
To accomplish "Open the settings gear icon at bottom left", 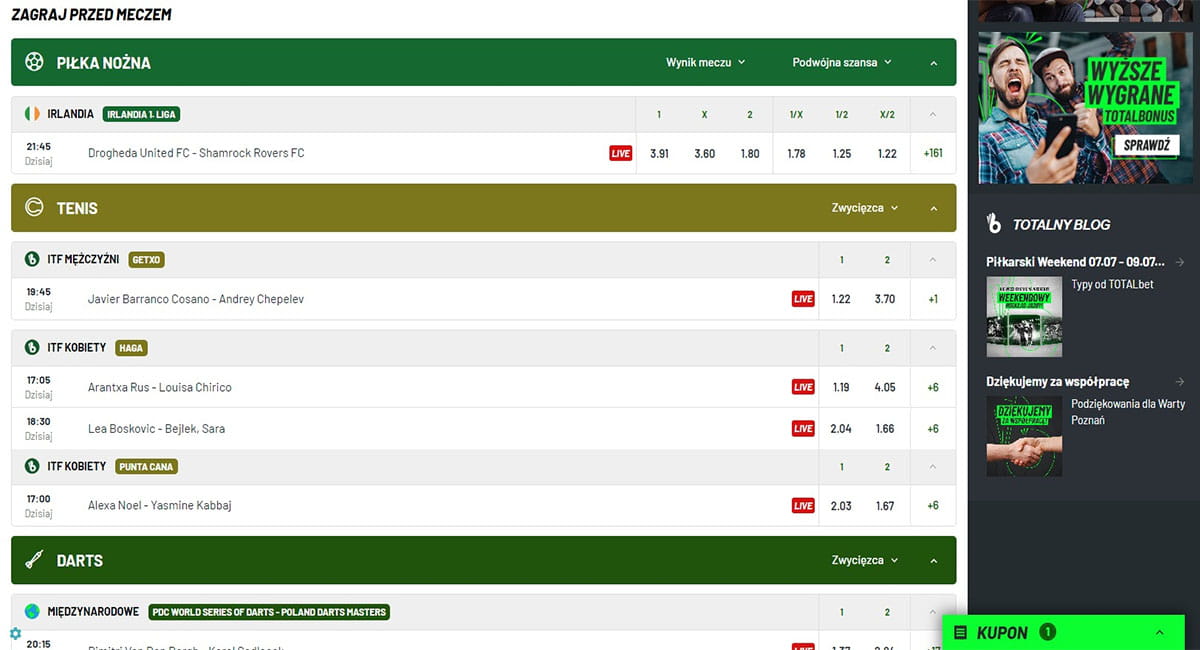I will (15, 633).
